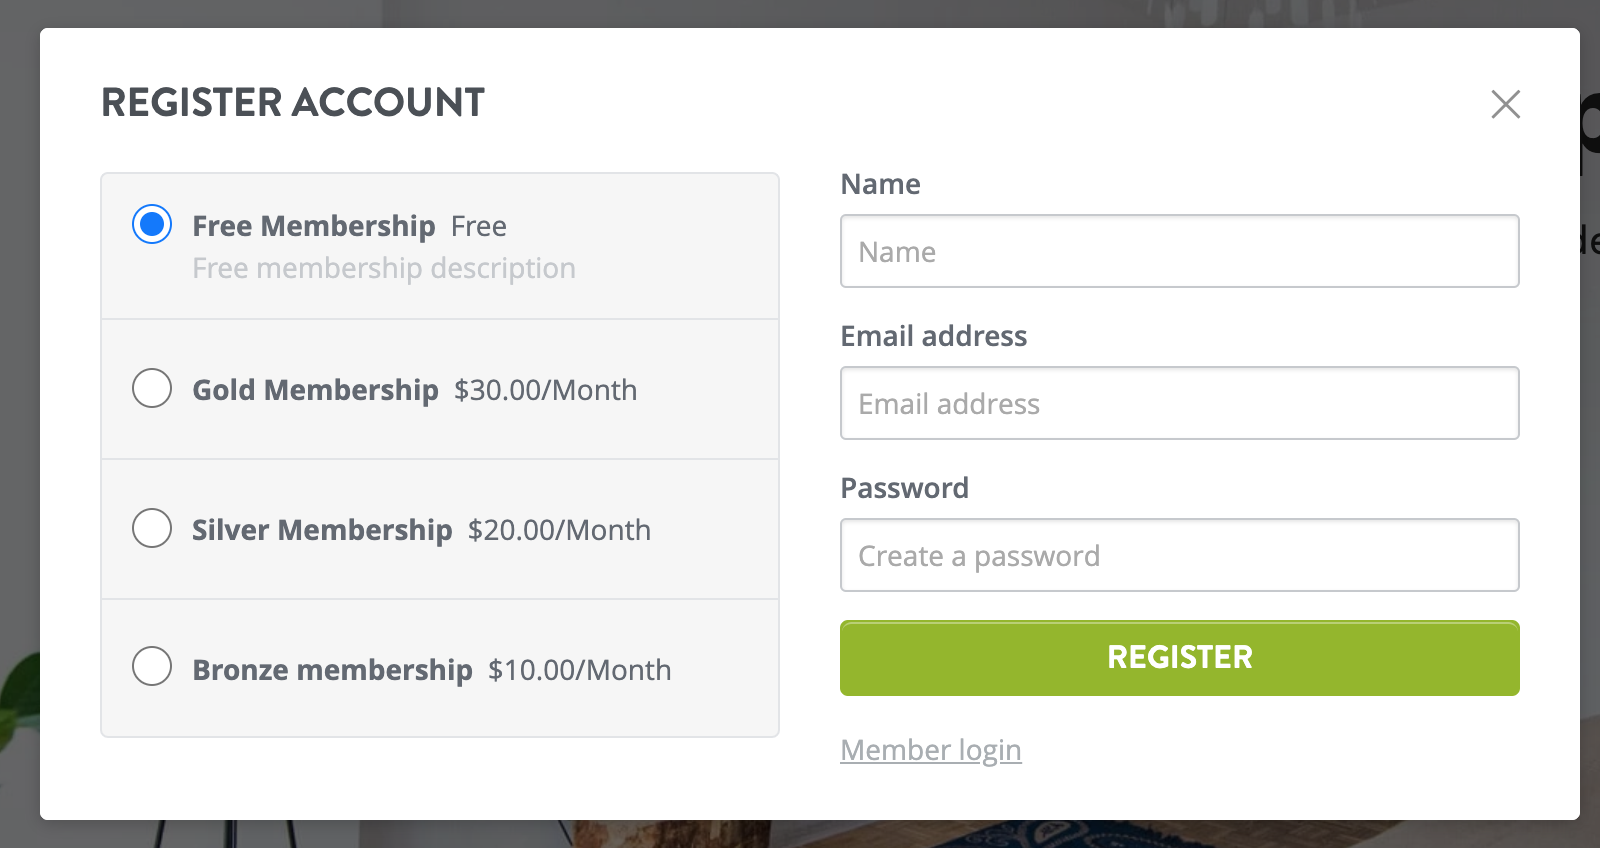Open the Member login link
Viewport: 1600px width, 848px height.
click(930, 750)
